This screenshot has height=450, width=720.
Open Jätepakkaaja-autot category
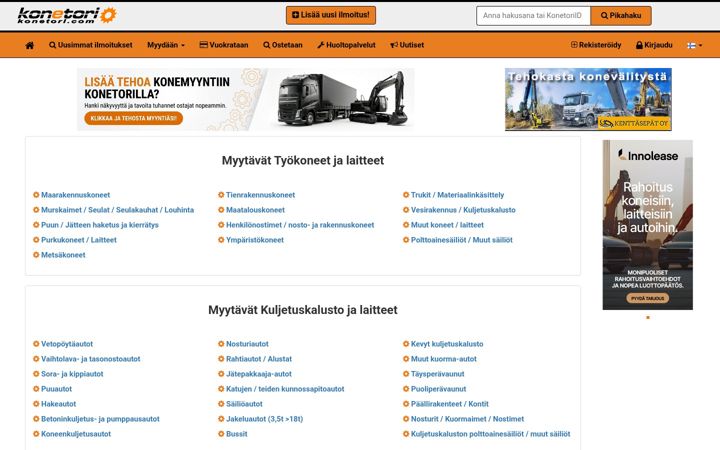pyautogui.click(x=259, y=374)
